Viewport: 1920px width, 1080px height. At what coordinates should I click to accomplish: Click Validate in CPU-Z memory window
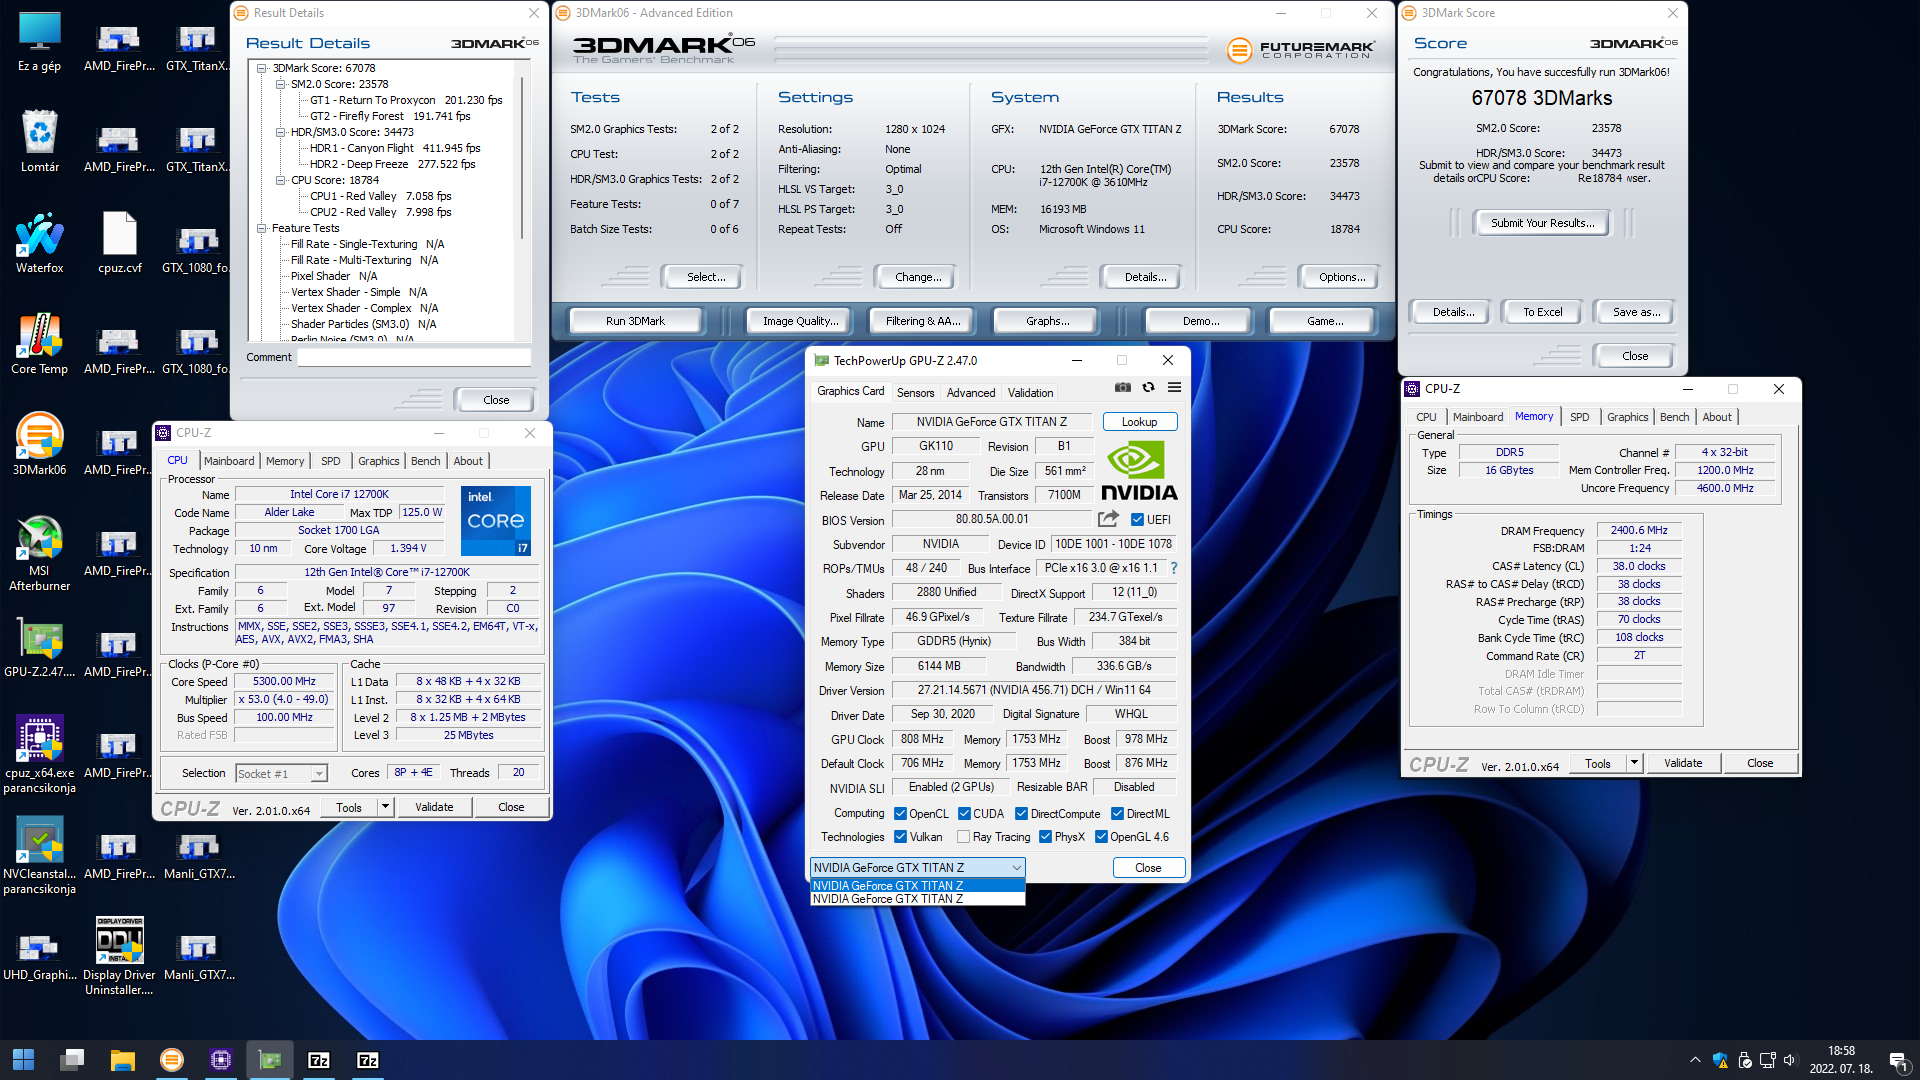pos(1683,763)
